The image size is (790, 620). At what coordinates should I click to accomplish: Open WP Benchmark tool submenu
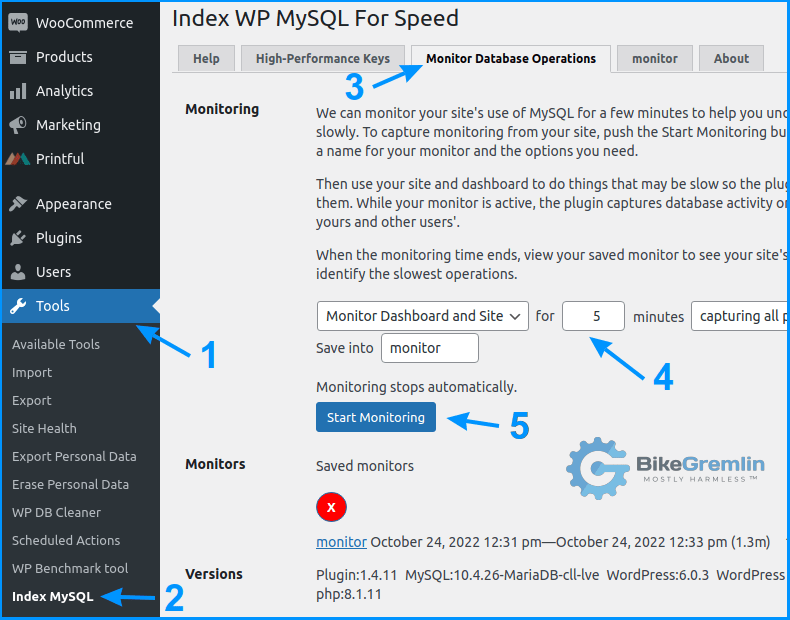[70, 568]
